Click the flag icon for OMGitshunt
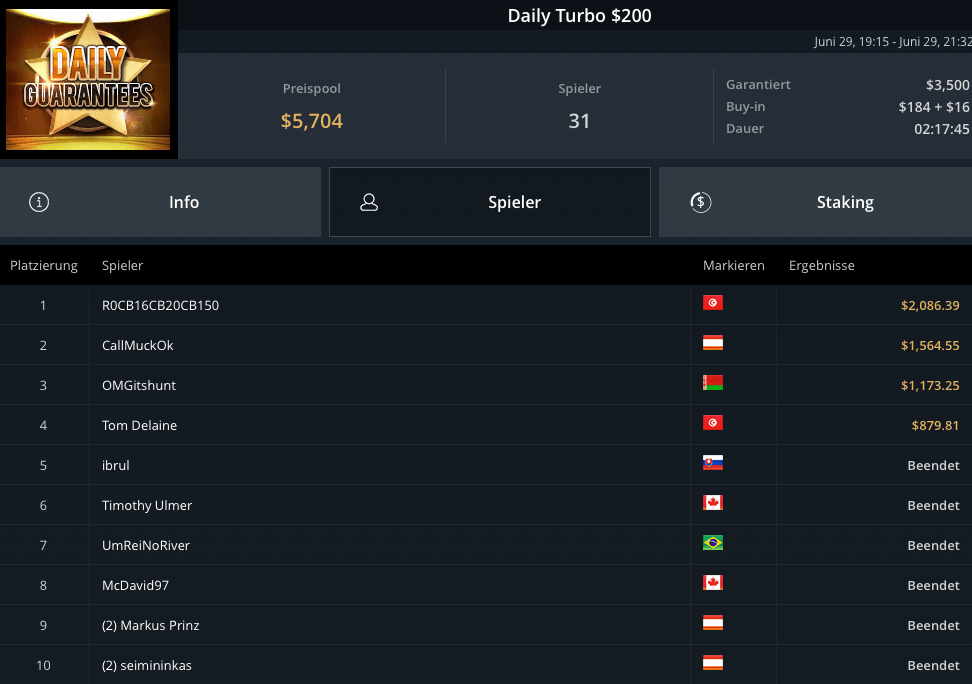 coord(713,383)
